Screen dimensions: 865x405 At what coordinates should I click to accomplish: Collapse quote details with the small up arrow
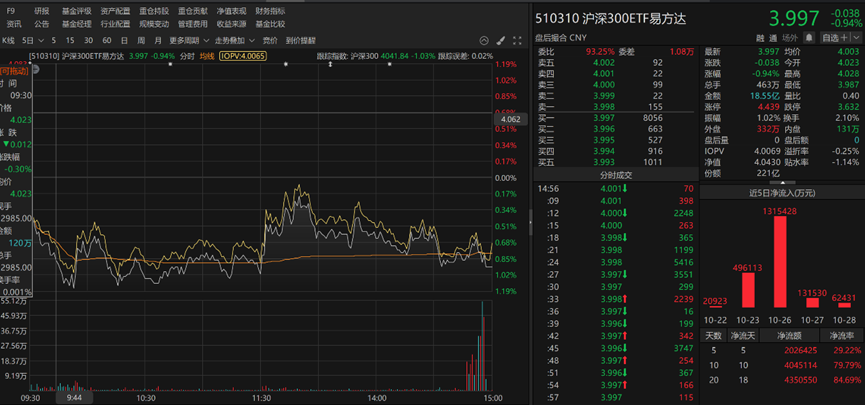(782, 182)
